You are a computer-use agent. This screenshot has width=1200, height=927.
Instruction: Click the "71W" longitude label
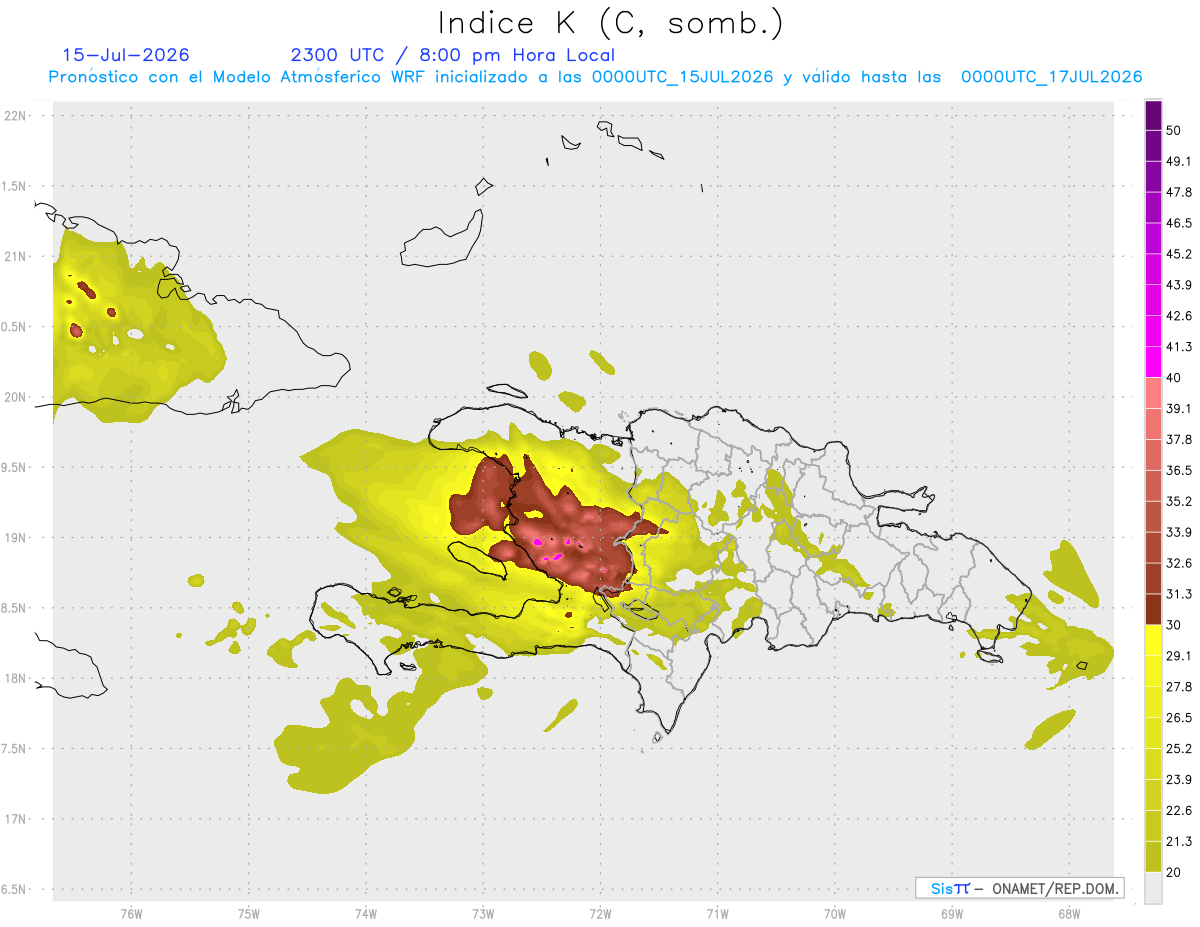[x=717, y=914]
